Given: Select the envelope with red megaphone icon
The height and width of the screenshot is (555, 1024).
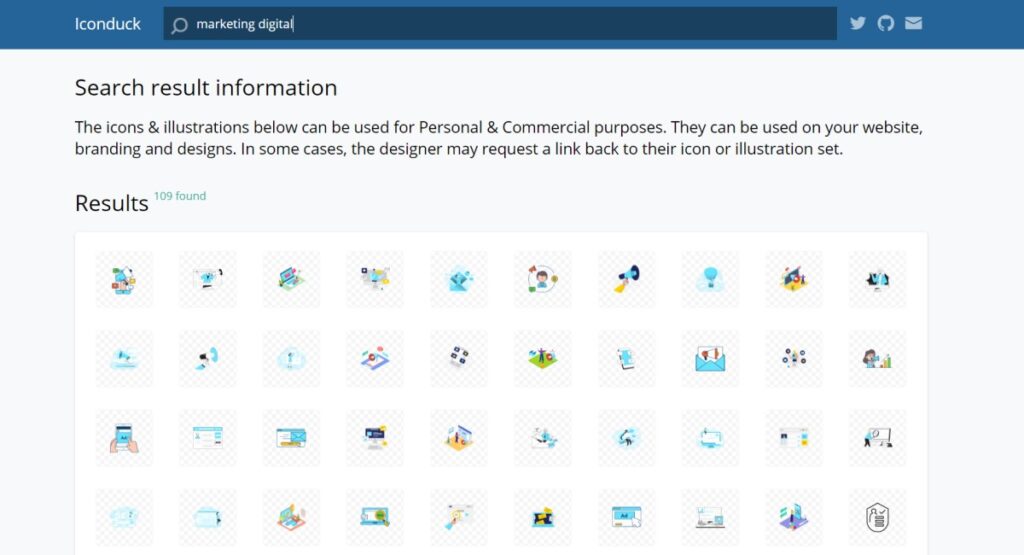Looking at the screenshot, I should 710,358.
